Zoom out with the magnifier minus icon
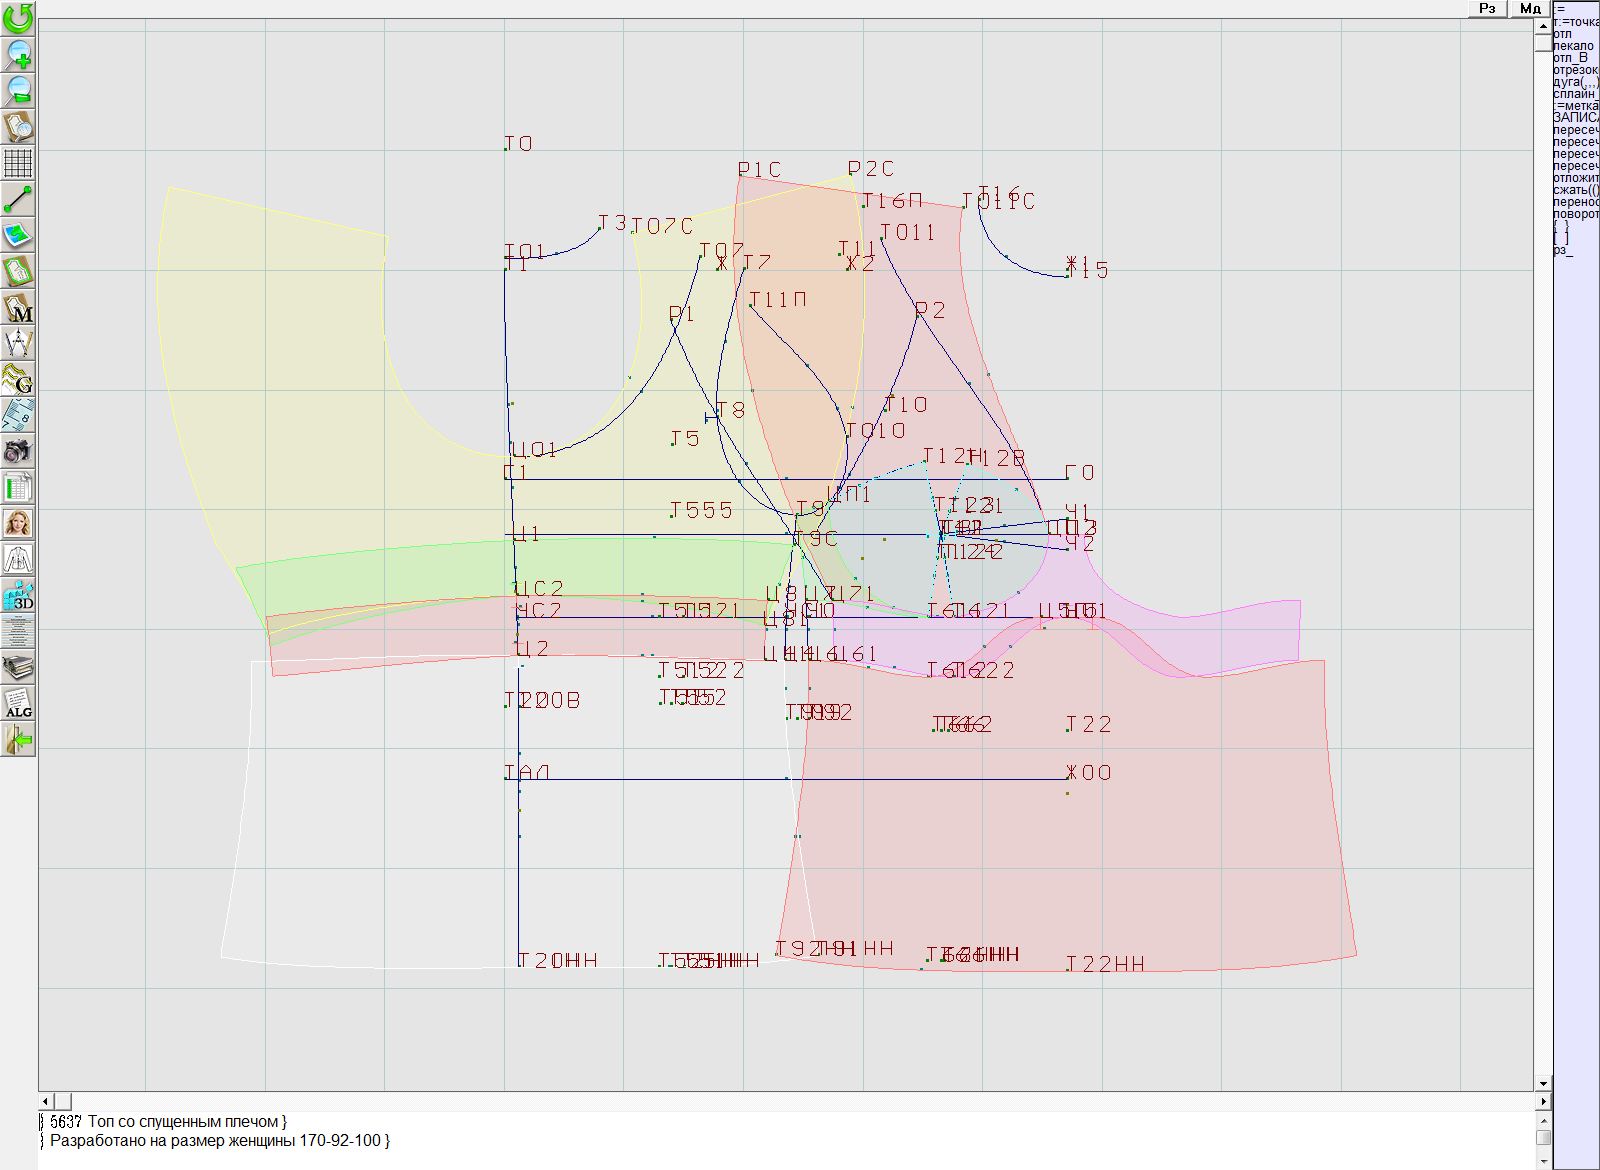 tap(18, 90)
